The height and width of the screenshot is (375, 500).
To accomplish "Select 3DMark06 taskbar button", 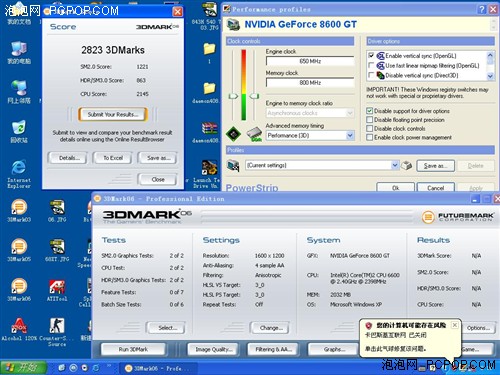I will pyautogui.click(x=158, y=368).
